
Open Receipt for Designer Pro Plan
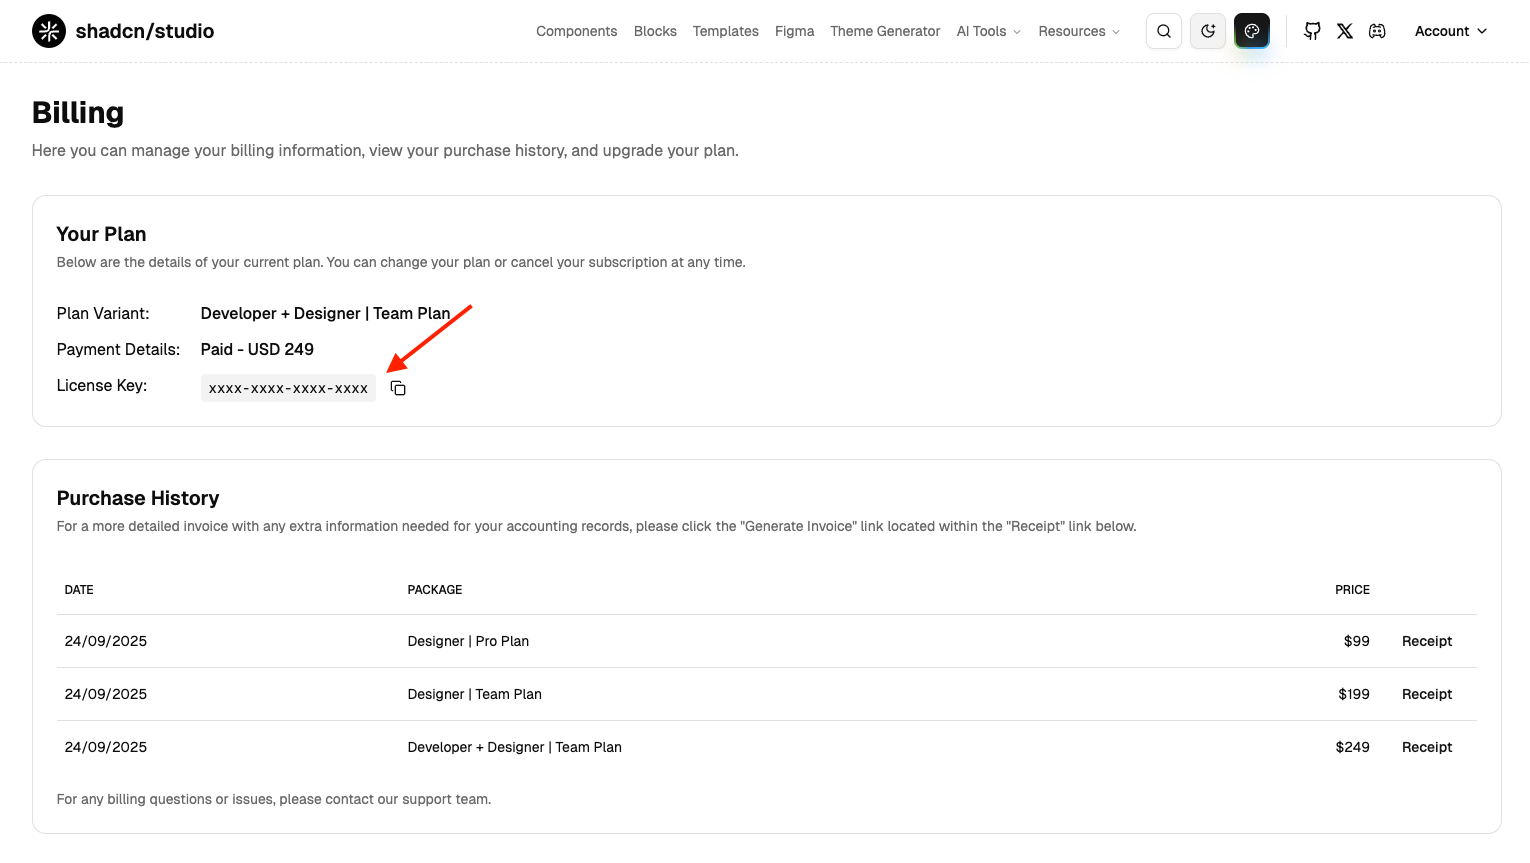click(x=1426, y=641)
